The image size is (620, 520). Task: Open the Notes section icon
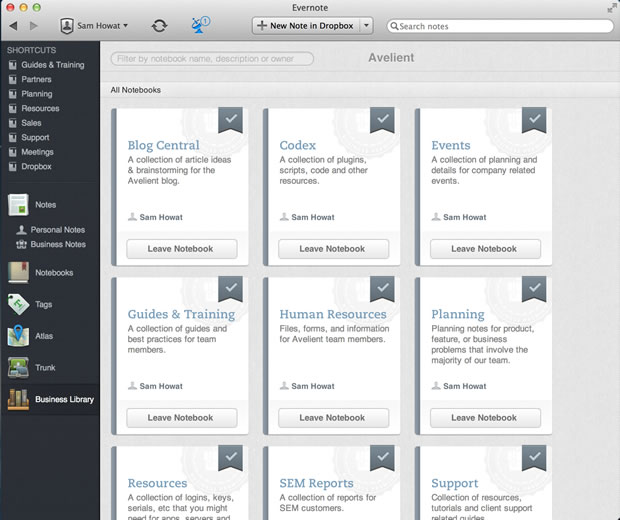(18, 205)
